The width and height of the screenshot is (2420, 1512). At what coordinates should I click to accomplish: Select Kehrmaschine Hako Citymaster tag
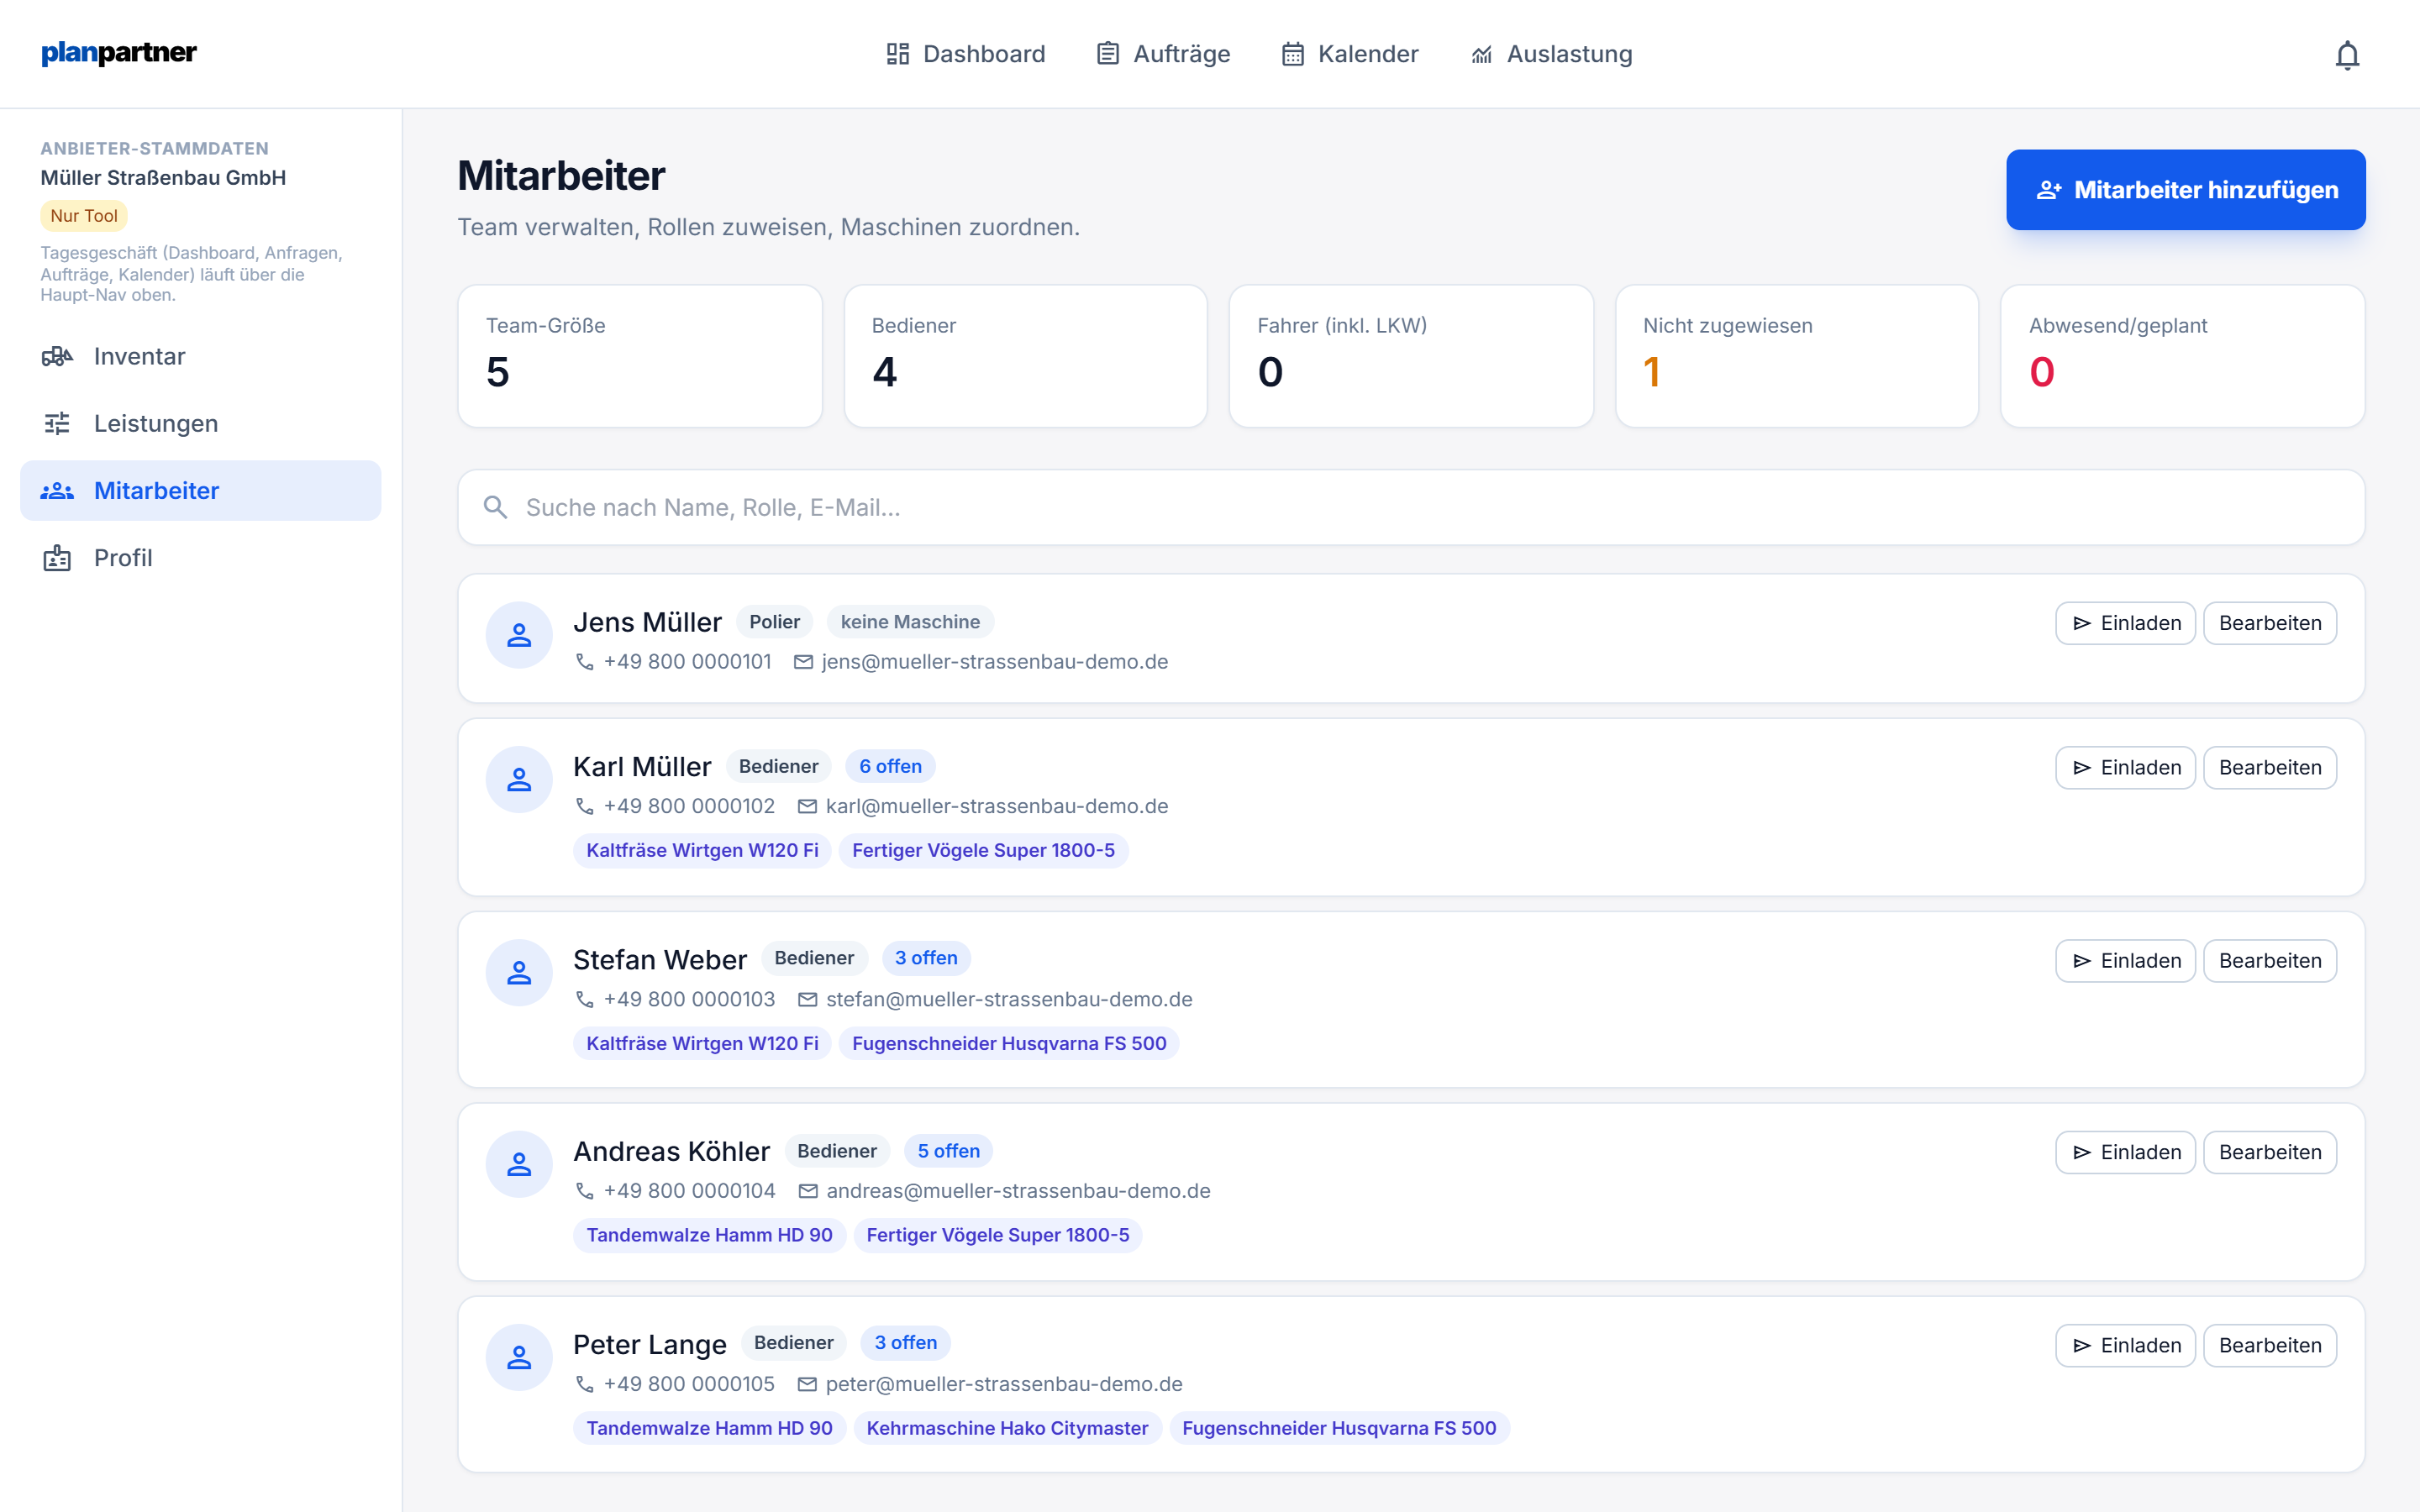pyautogui.click(x=1007, y=1428)
